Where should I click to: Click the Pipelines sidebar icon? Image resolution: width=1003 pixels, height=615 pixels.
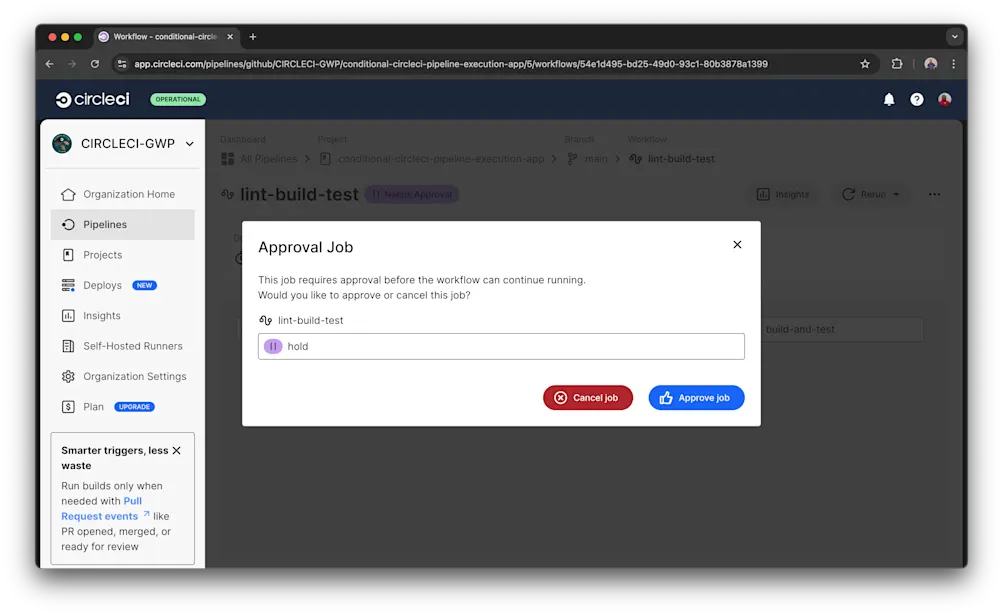[x=68, y=225]
